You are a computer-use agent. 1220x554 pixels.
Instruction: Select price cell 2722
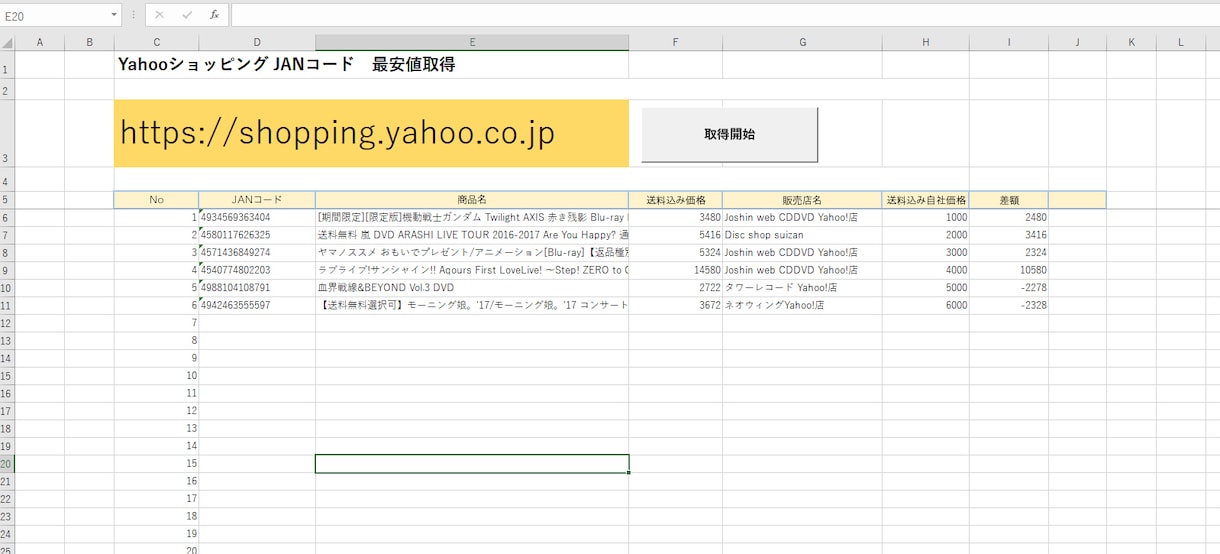click(x=676, y=287)
